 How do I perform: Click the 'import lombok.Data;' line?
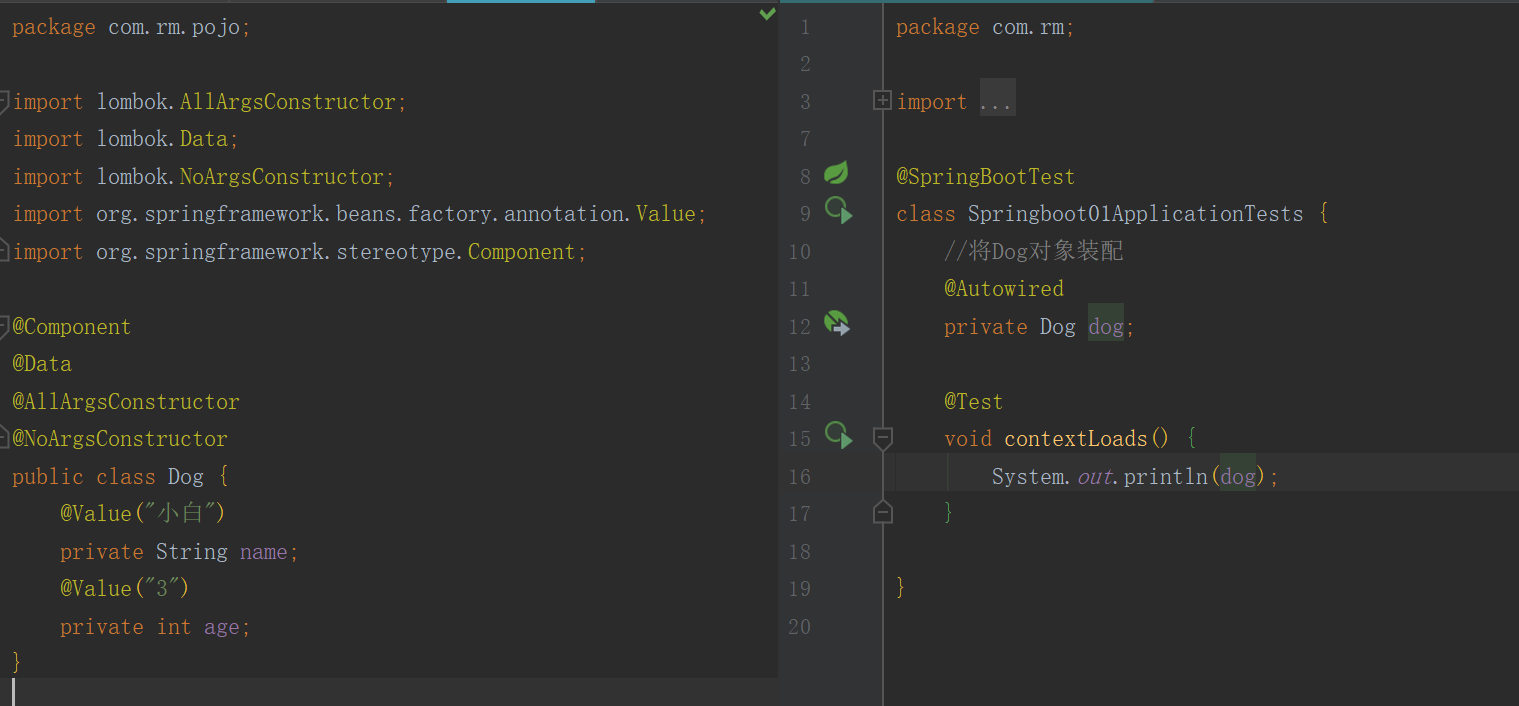click(x=125, y=139)
